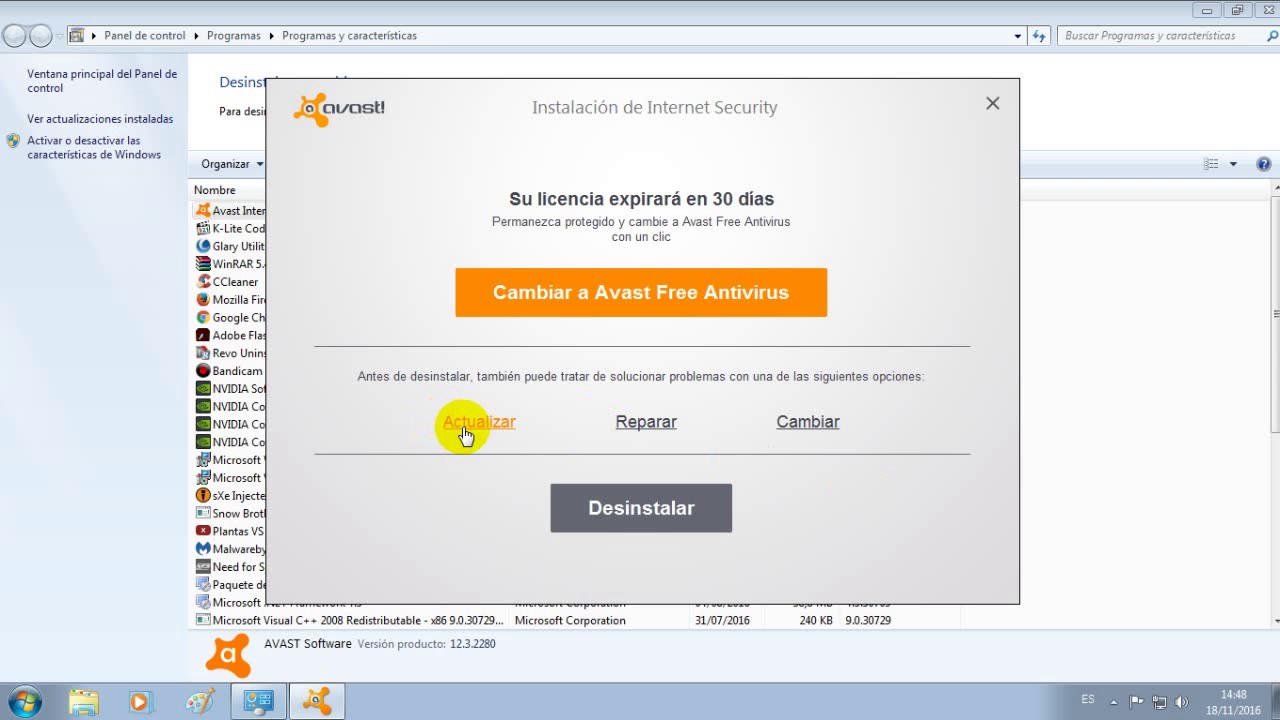This screenshot has width=1280, height=720.
Task: Click the Adobe Flash program icon
Action: point(203,336)
